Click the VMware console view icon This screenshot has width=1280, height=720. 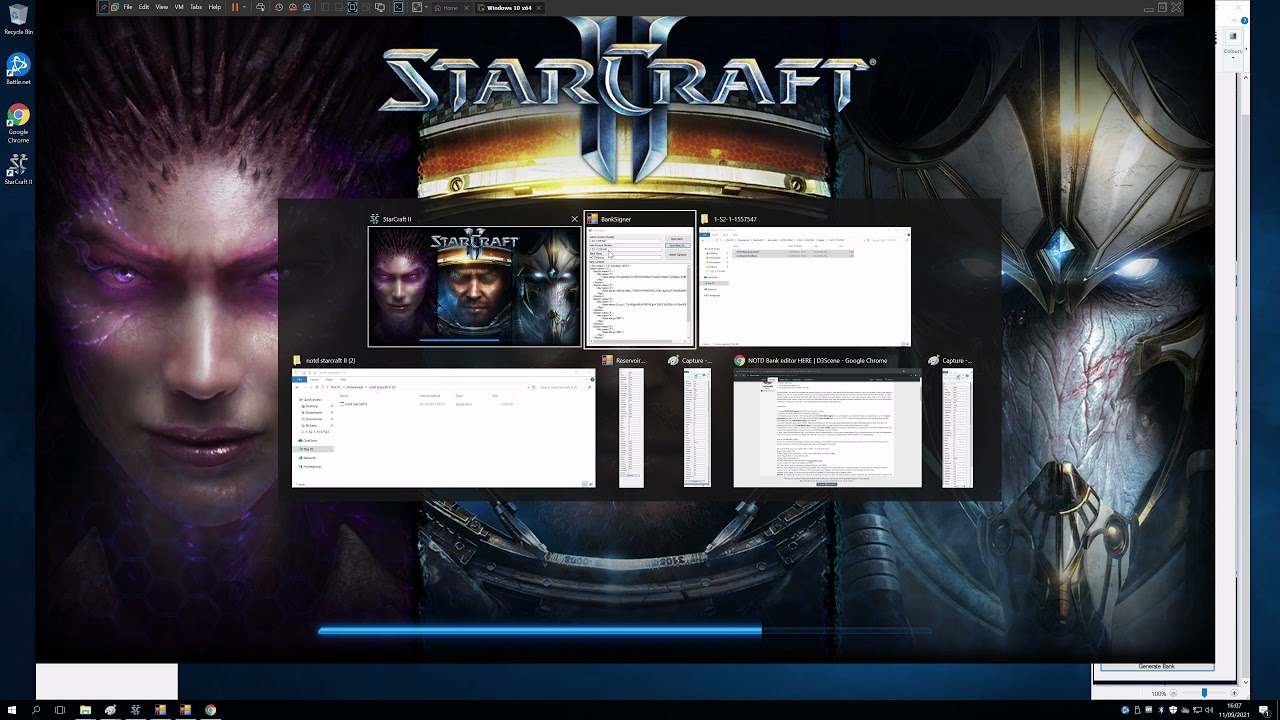pos(398,7)
